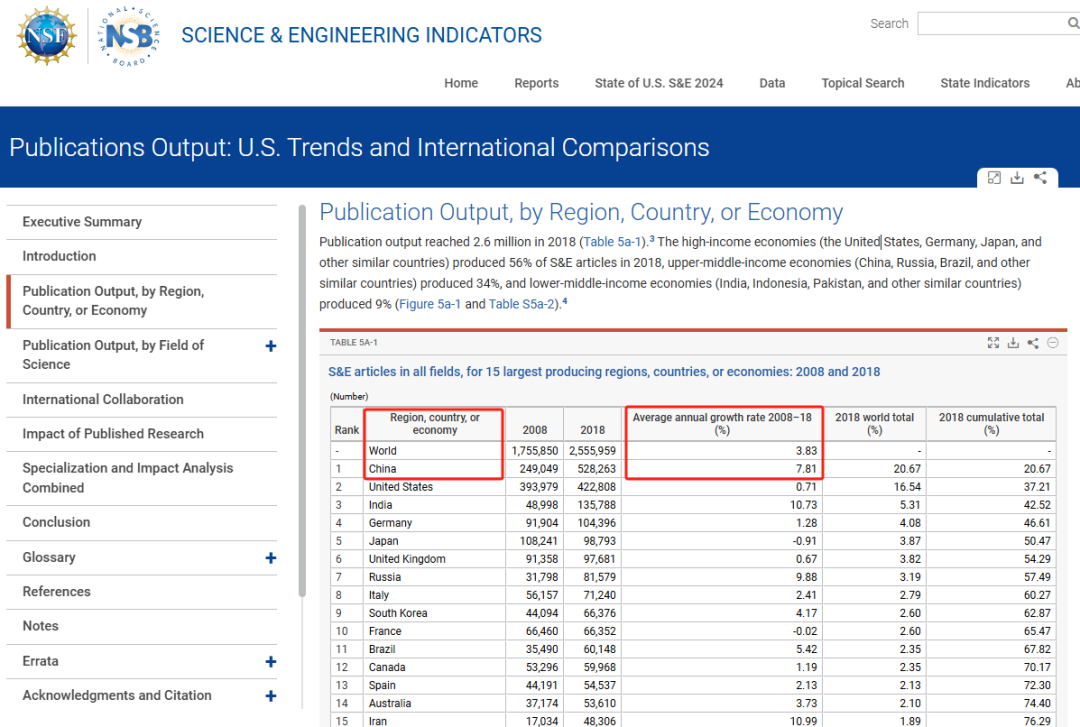Open the State Indicators menu item

(x=984, y=83)
